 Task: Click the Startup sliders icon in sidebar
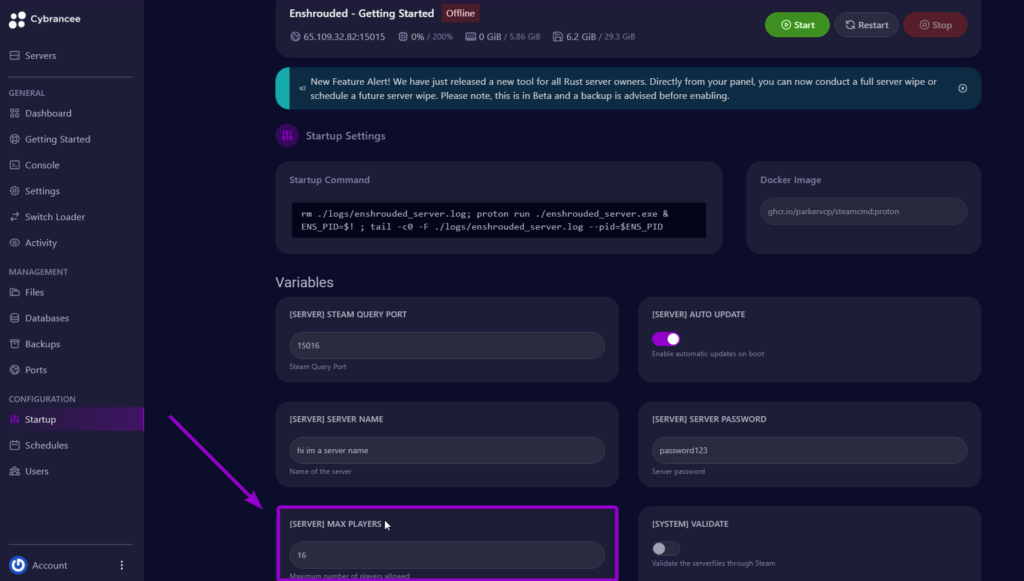[14, 419]
